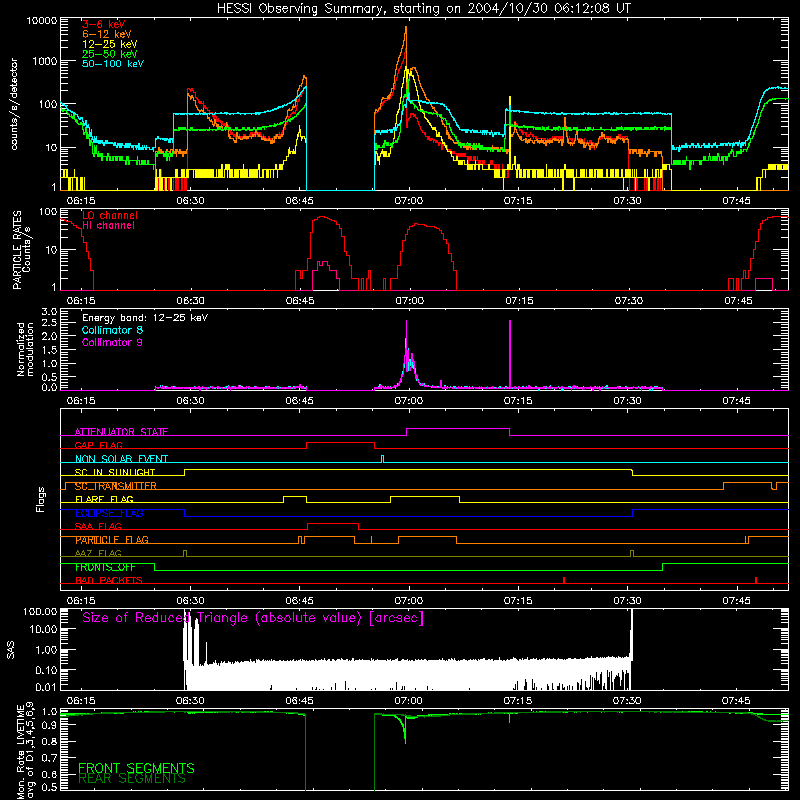Click the '3.0' tick on the modulation axis
The image size is (800, 800).
tap(49, 312)
